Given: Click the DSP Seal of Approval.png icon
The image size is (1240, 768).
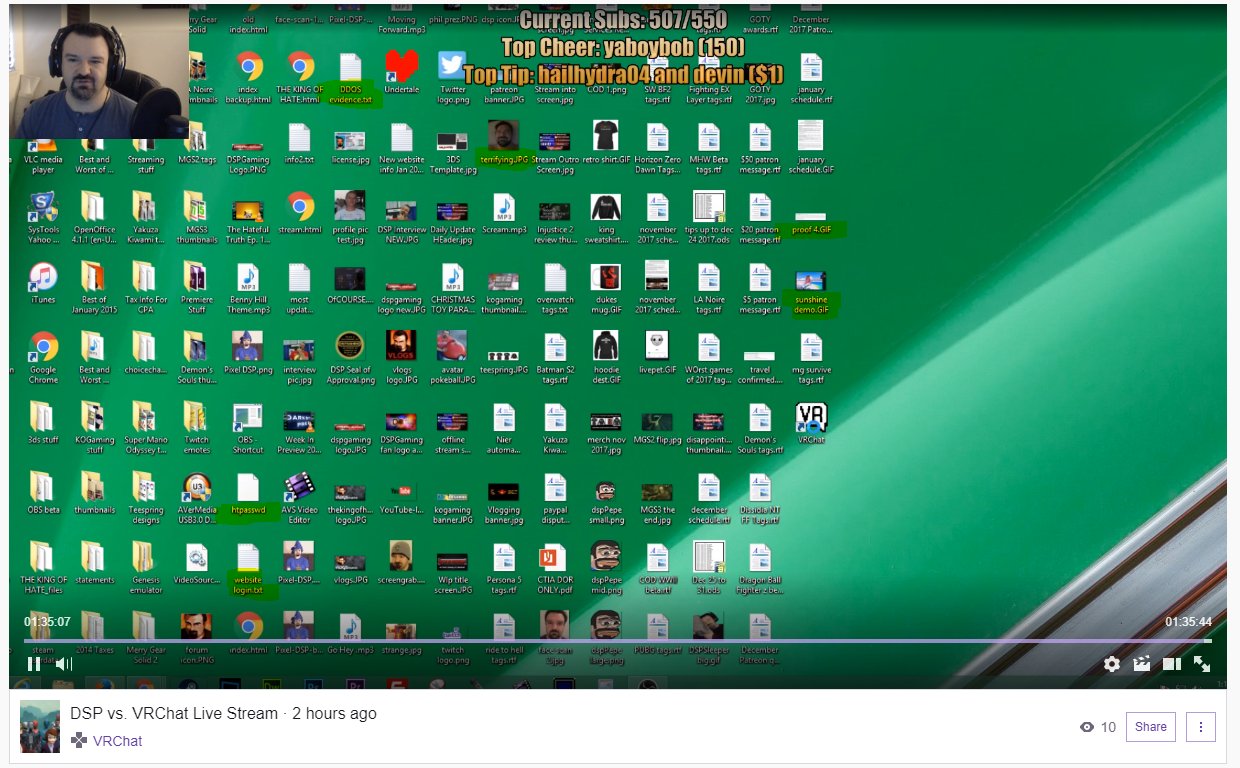Looking at the screenshot, I should (x=350, y=347).
